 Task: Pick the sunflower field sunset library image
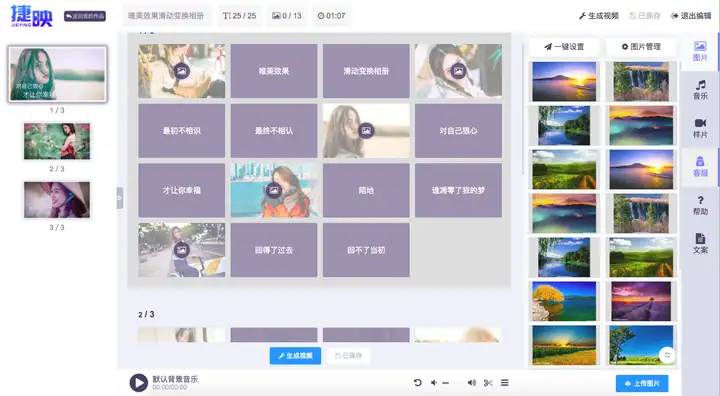564,345
